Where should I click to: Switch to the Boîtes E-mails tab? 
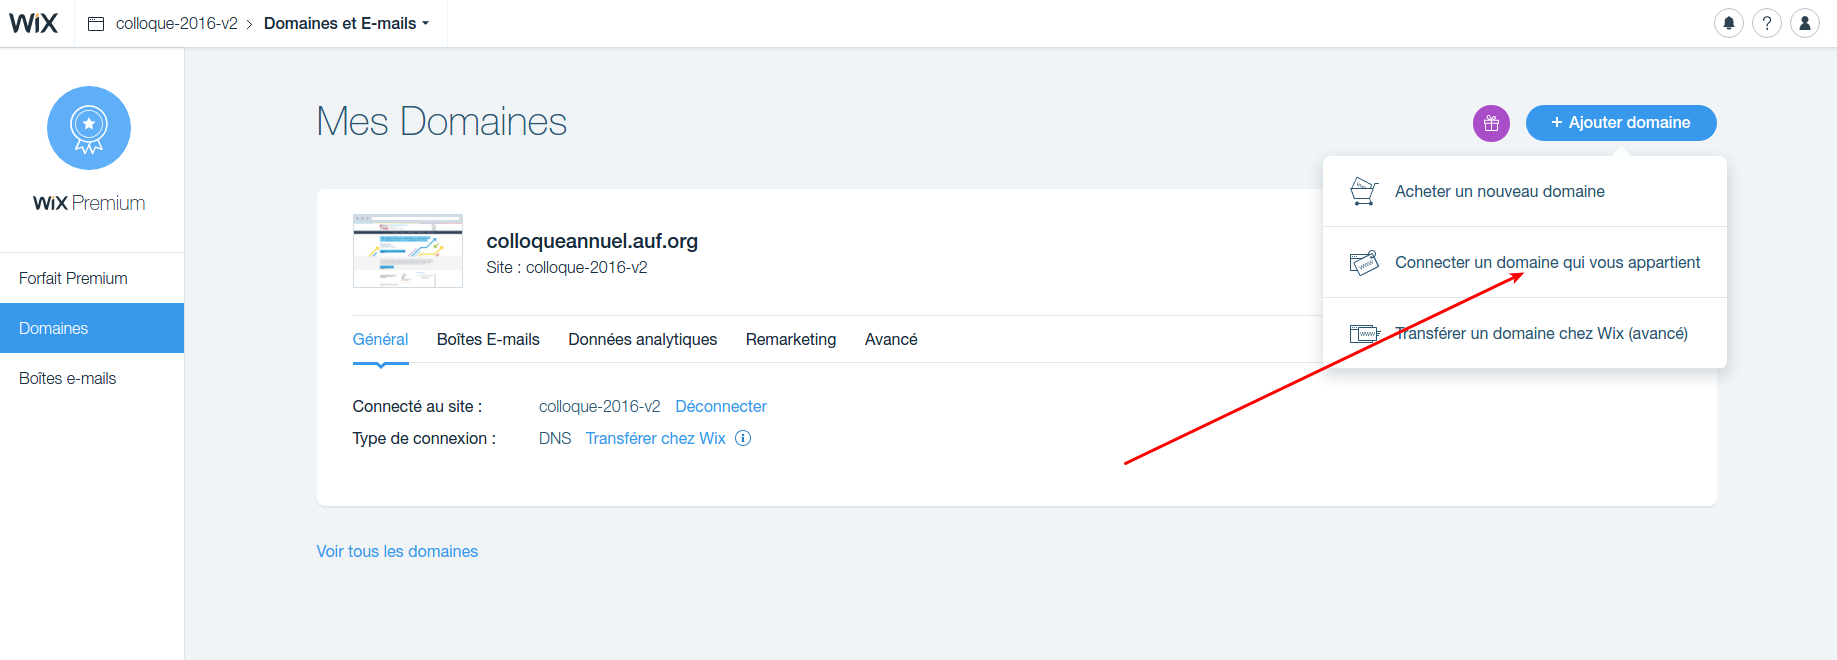coord(488,339)
